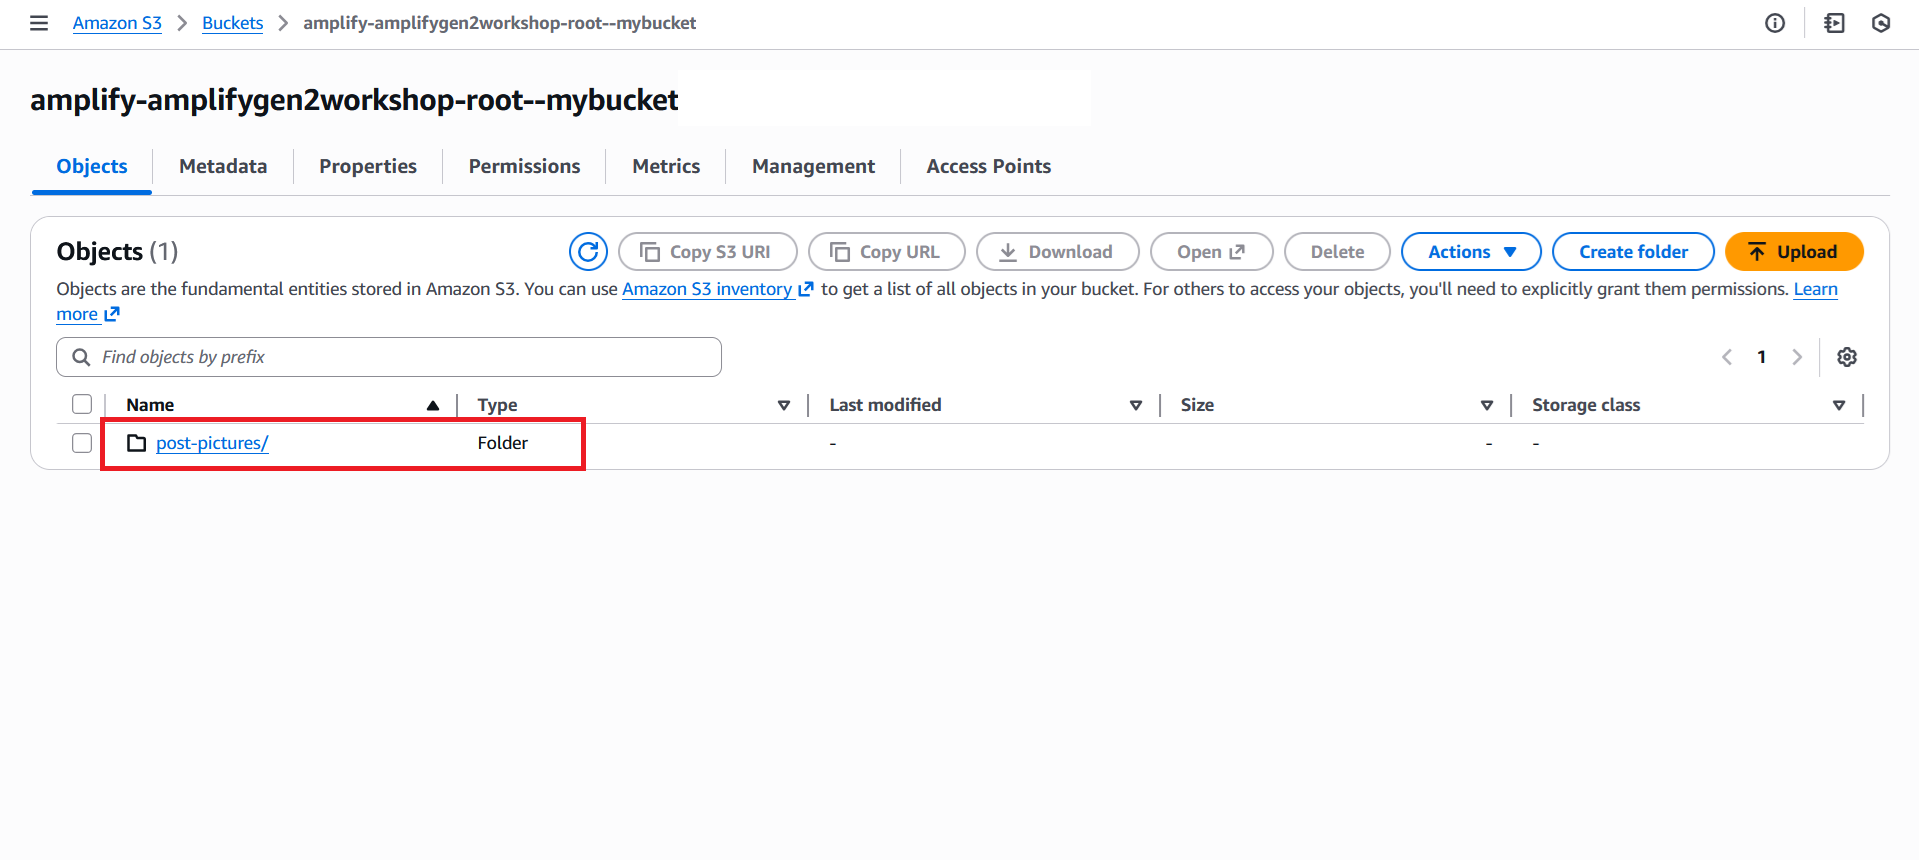The width and height of the screenshot is (1919, 860).
Task: Switch to the Objects tab
Action: tap(92, 166)
